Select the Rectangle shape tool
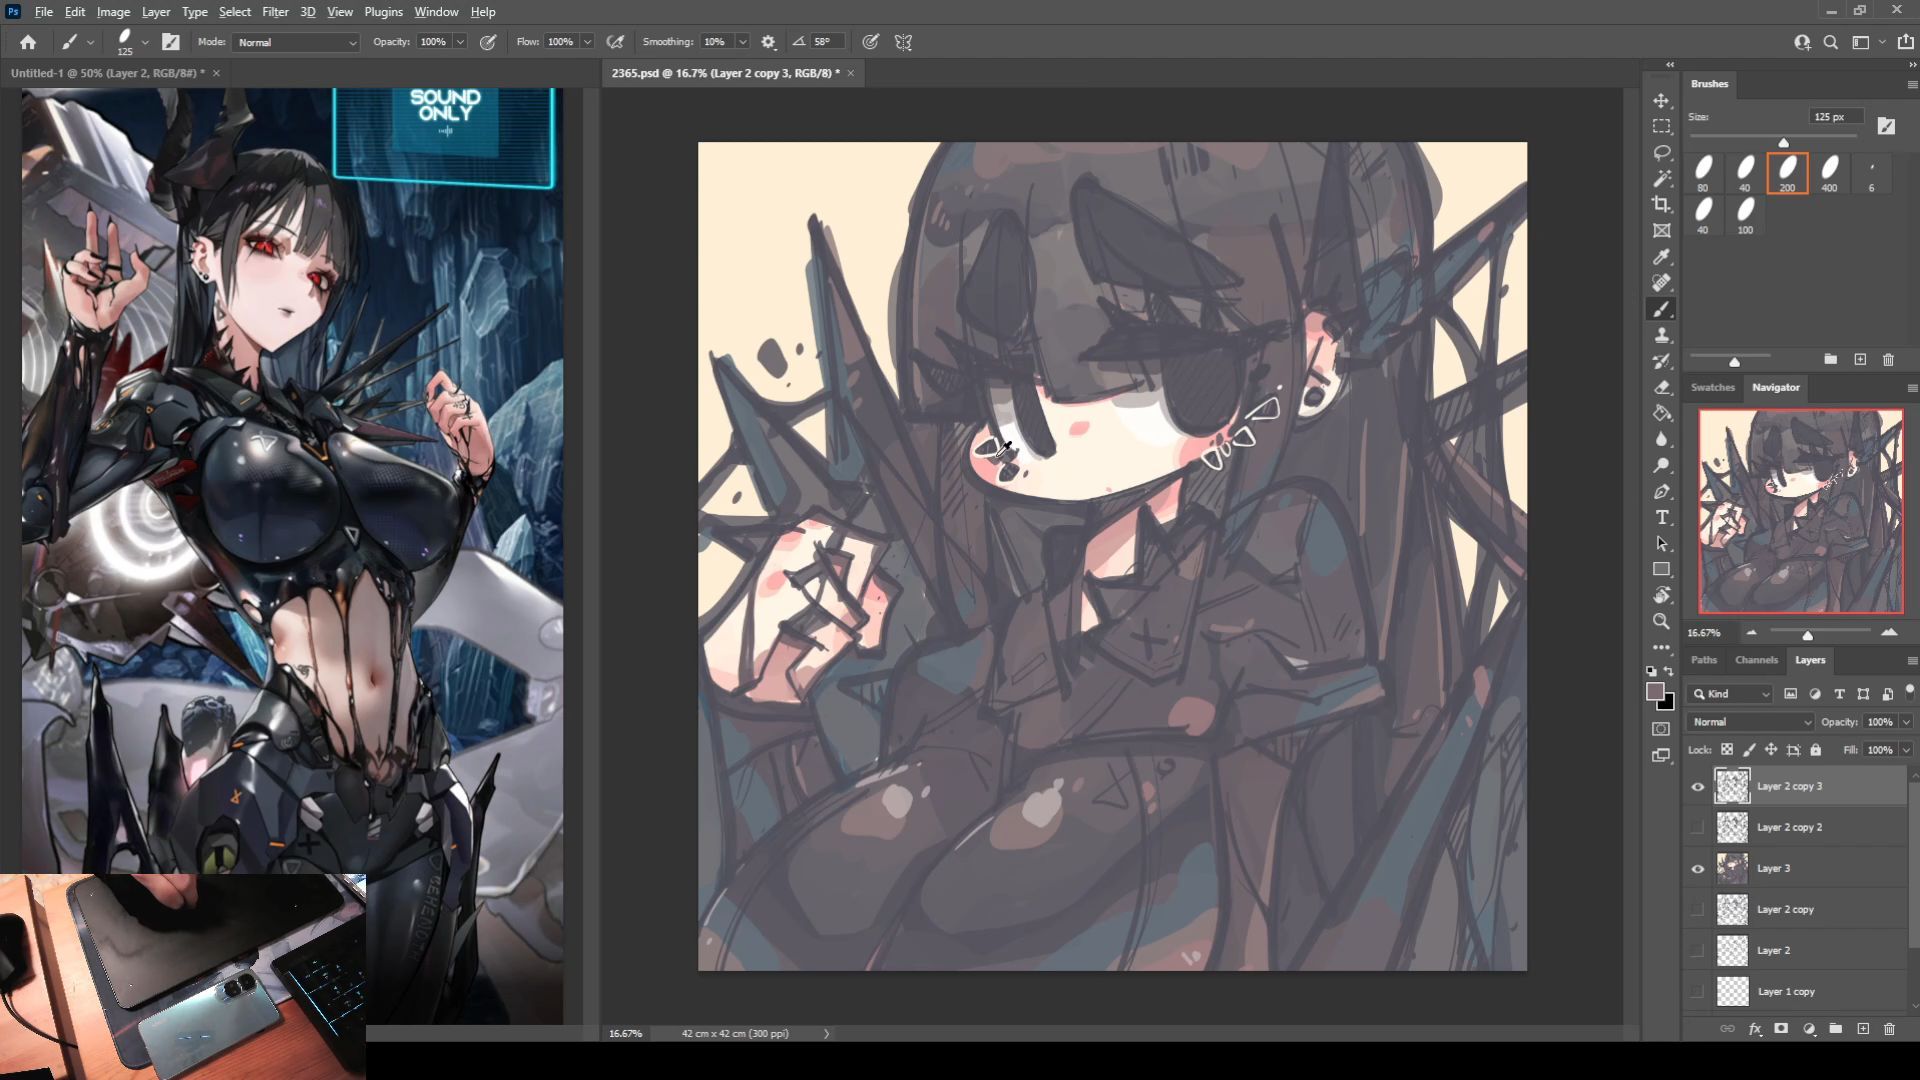The height and width of the screenshot is (1080, 1920). tap(1661, 570)
